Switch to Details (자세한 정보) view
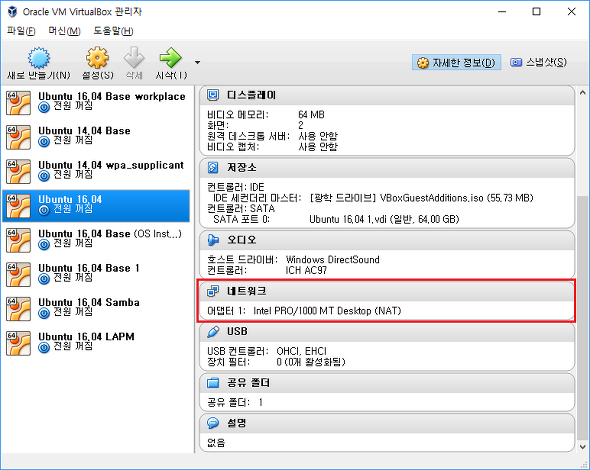This screenshot has height=470, width=590. (456, 62)
